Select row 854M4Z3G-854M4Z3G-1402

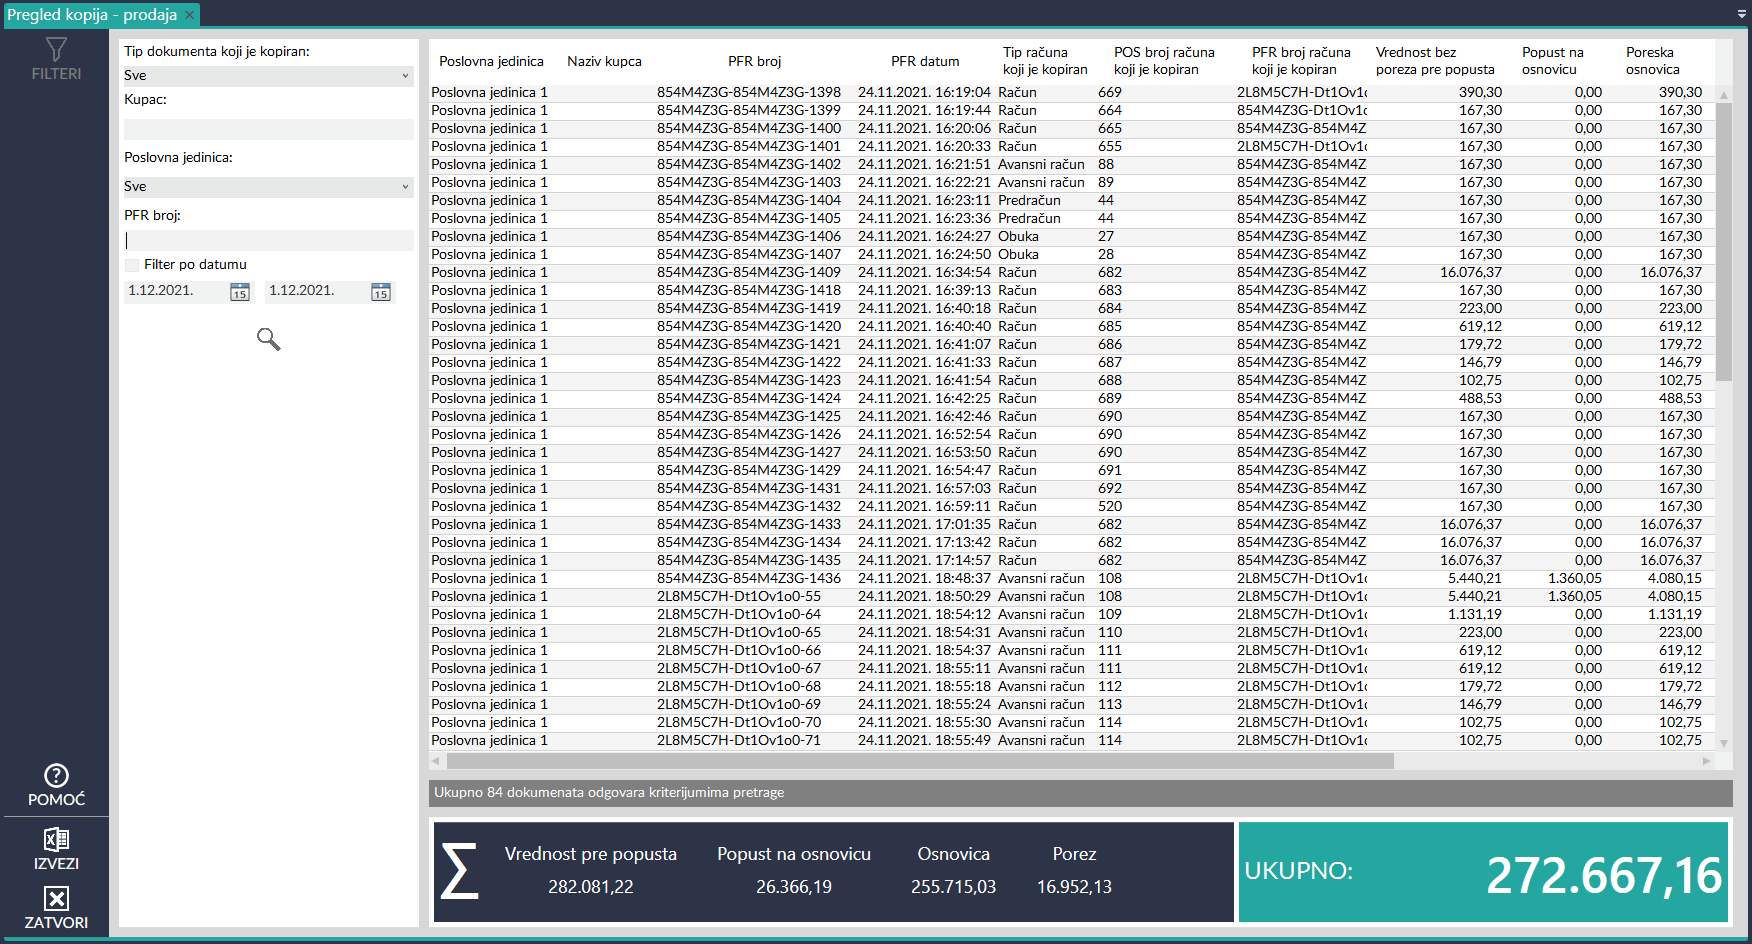point(1071,165)
